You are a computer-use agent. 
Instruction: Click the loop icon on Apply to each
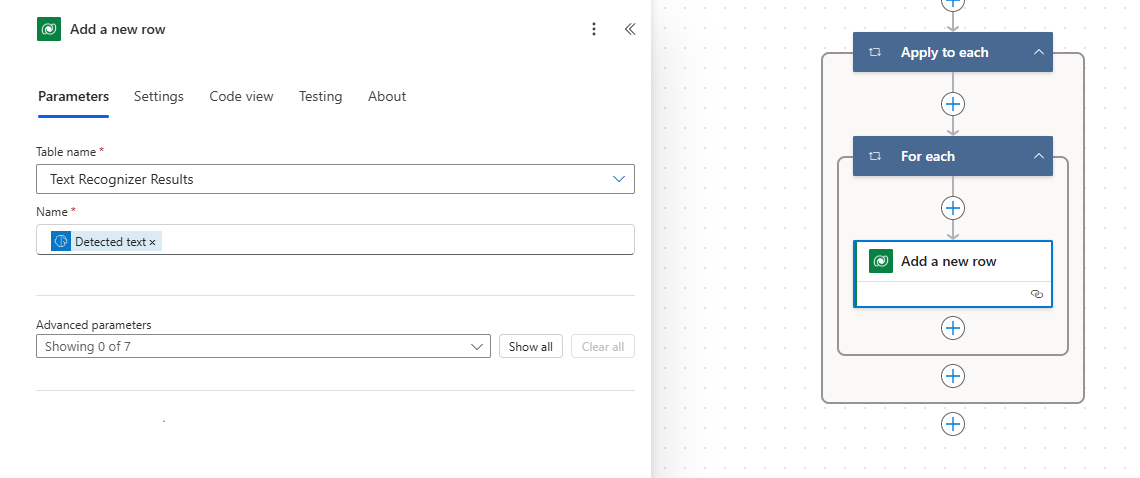coord(875,52)
